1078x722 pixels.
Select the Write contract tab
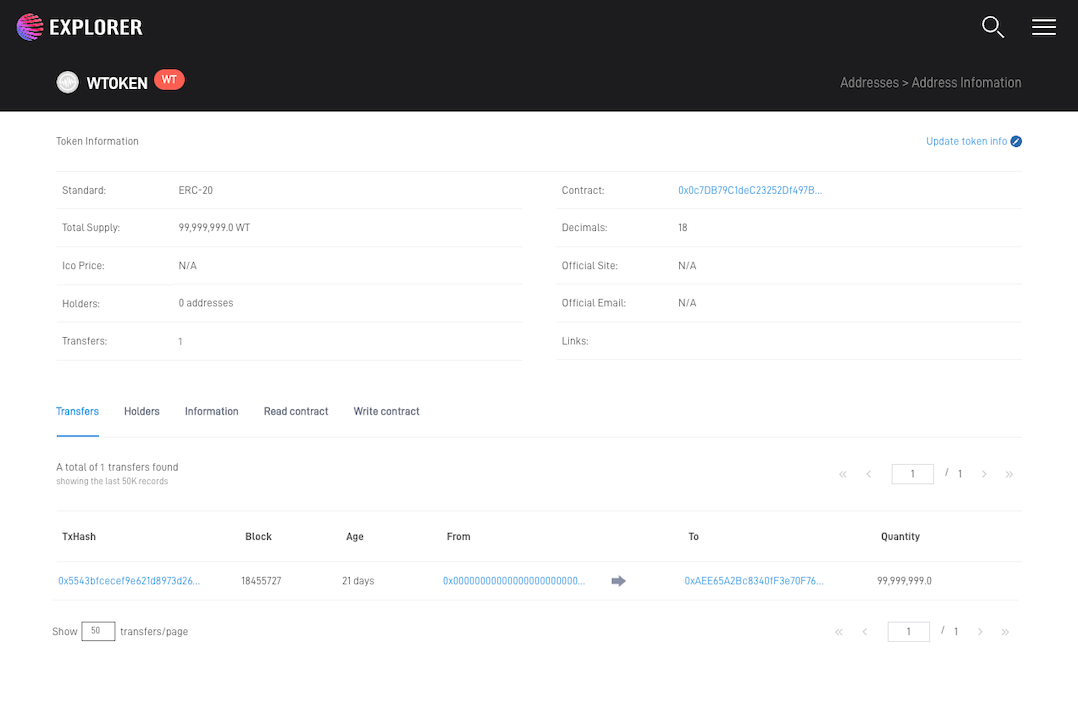coord(386,412)
